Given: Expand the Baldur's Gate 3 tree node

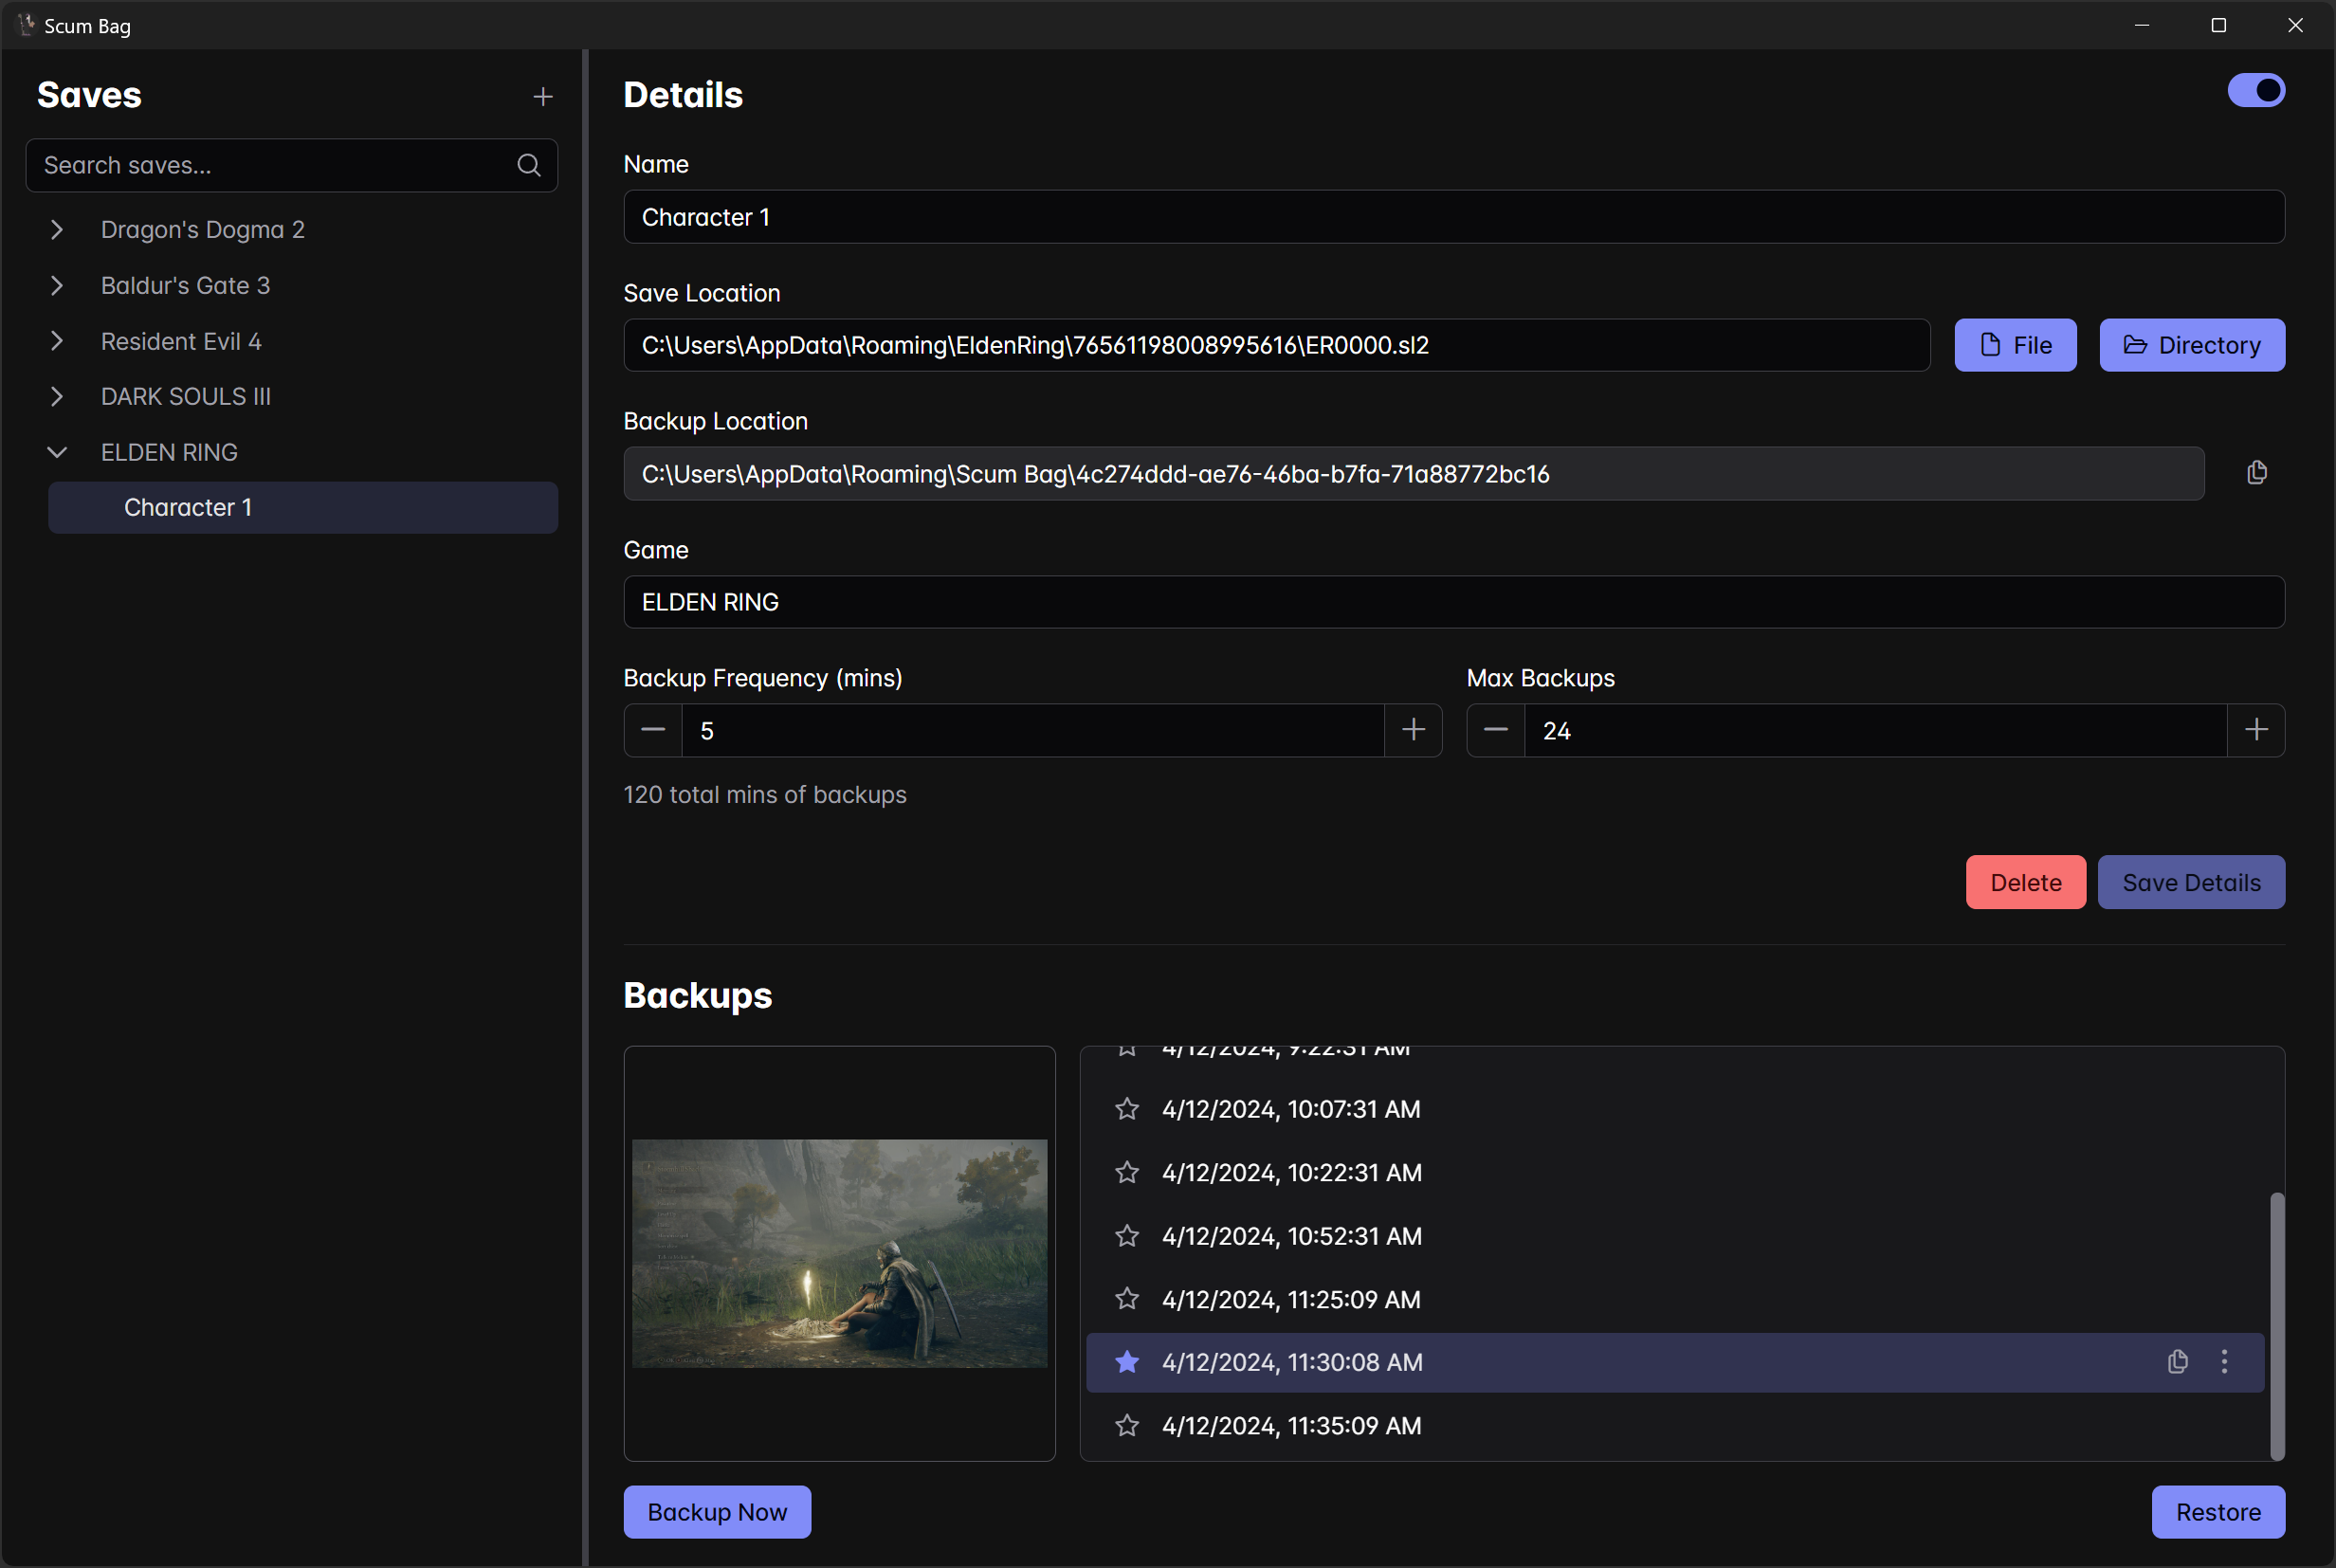Looking at the screenshot, I should click(x=57, y=286).
